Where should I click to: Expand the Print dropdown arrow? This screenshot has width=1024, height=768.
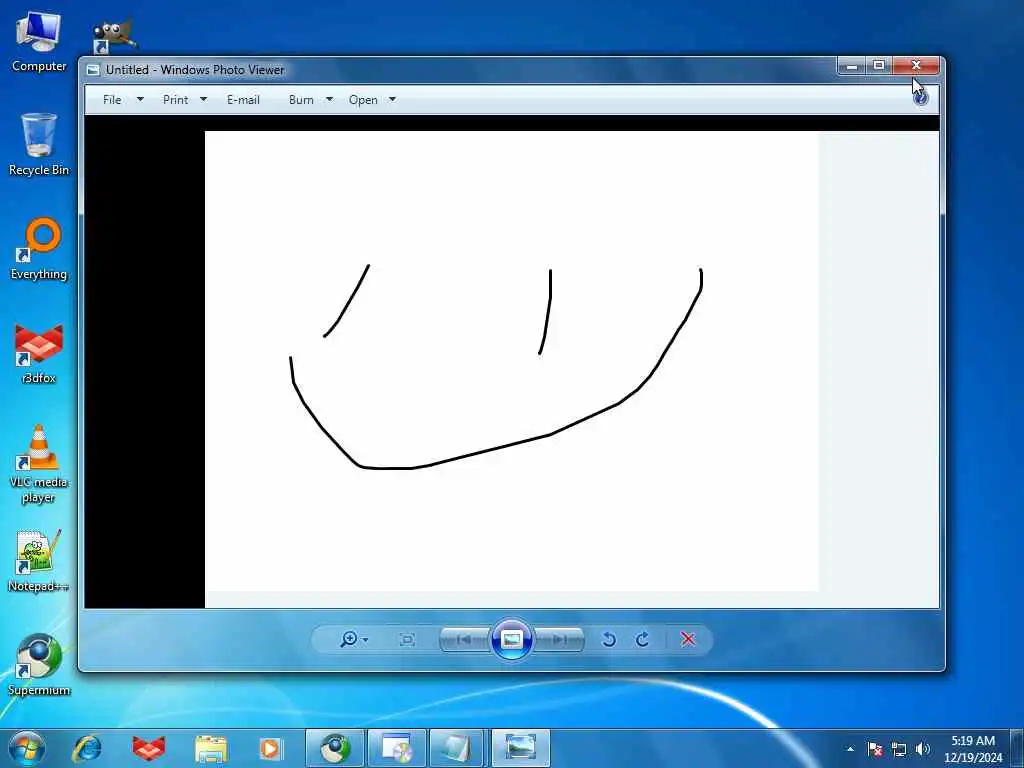tap(203, 99)
